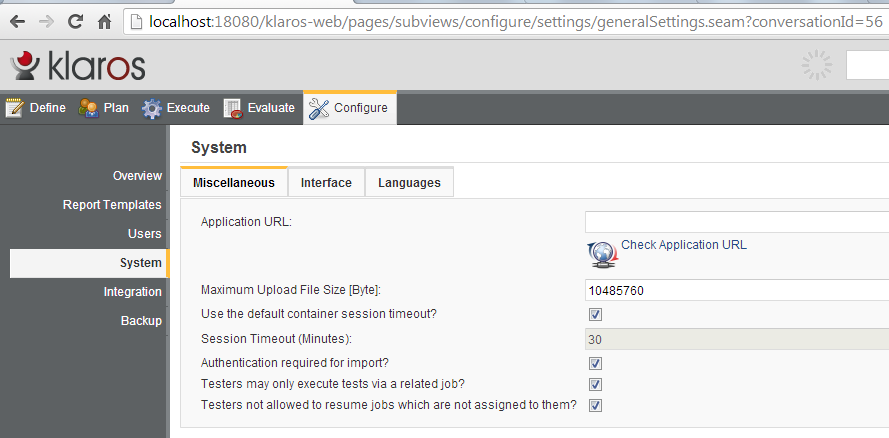The height and width of the screenshot is (438, 889).
Task: Click the Maximum Upload File Size field
Action: 736,291
